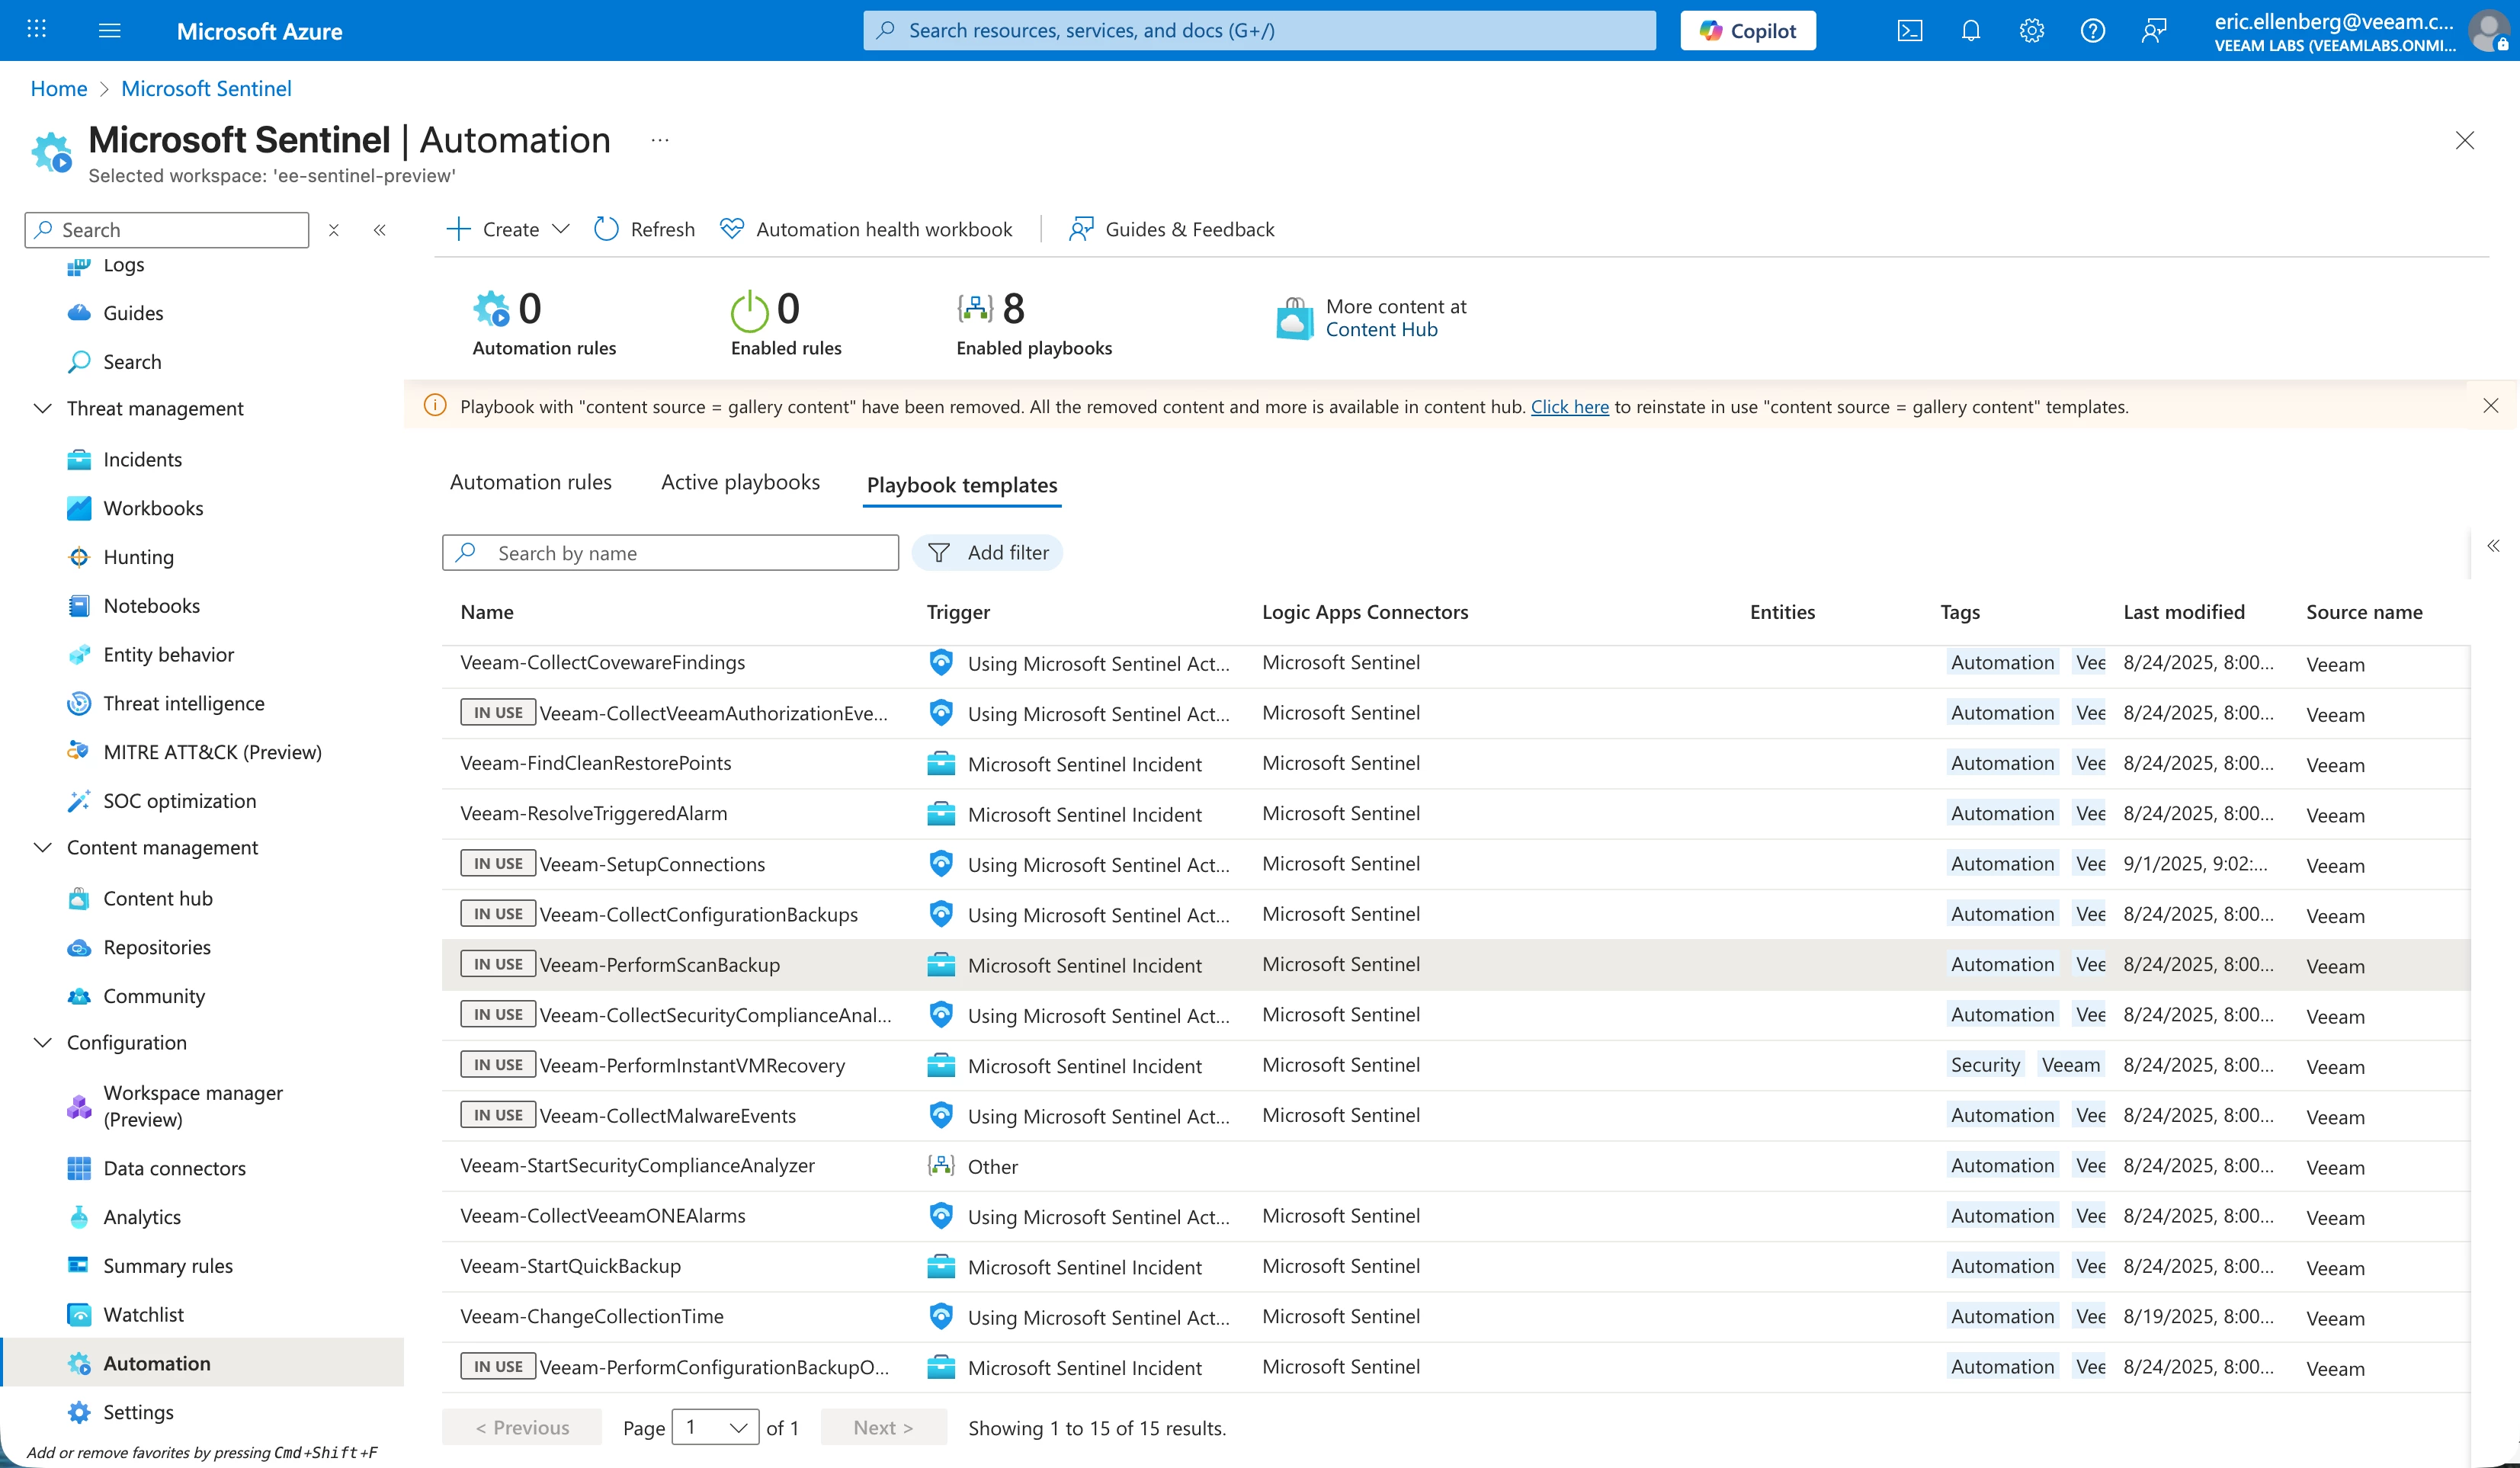Click the Add filter button

[988, 553]
